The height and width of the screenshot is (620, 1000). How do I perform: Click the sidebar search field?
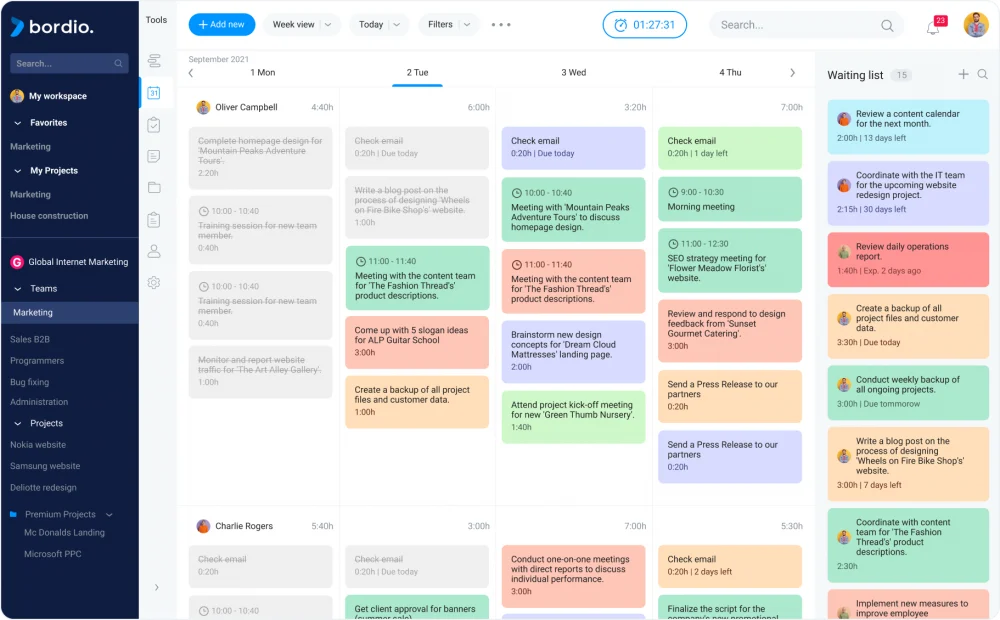[x=69, y=64]
